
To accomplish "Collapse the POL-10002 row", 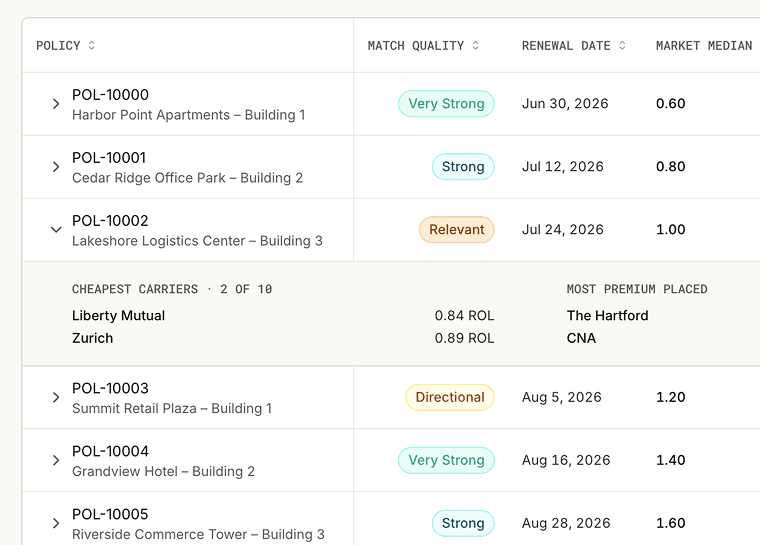I will [56, 230].
